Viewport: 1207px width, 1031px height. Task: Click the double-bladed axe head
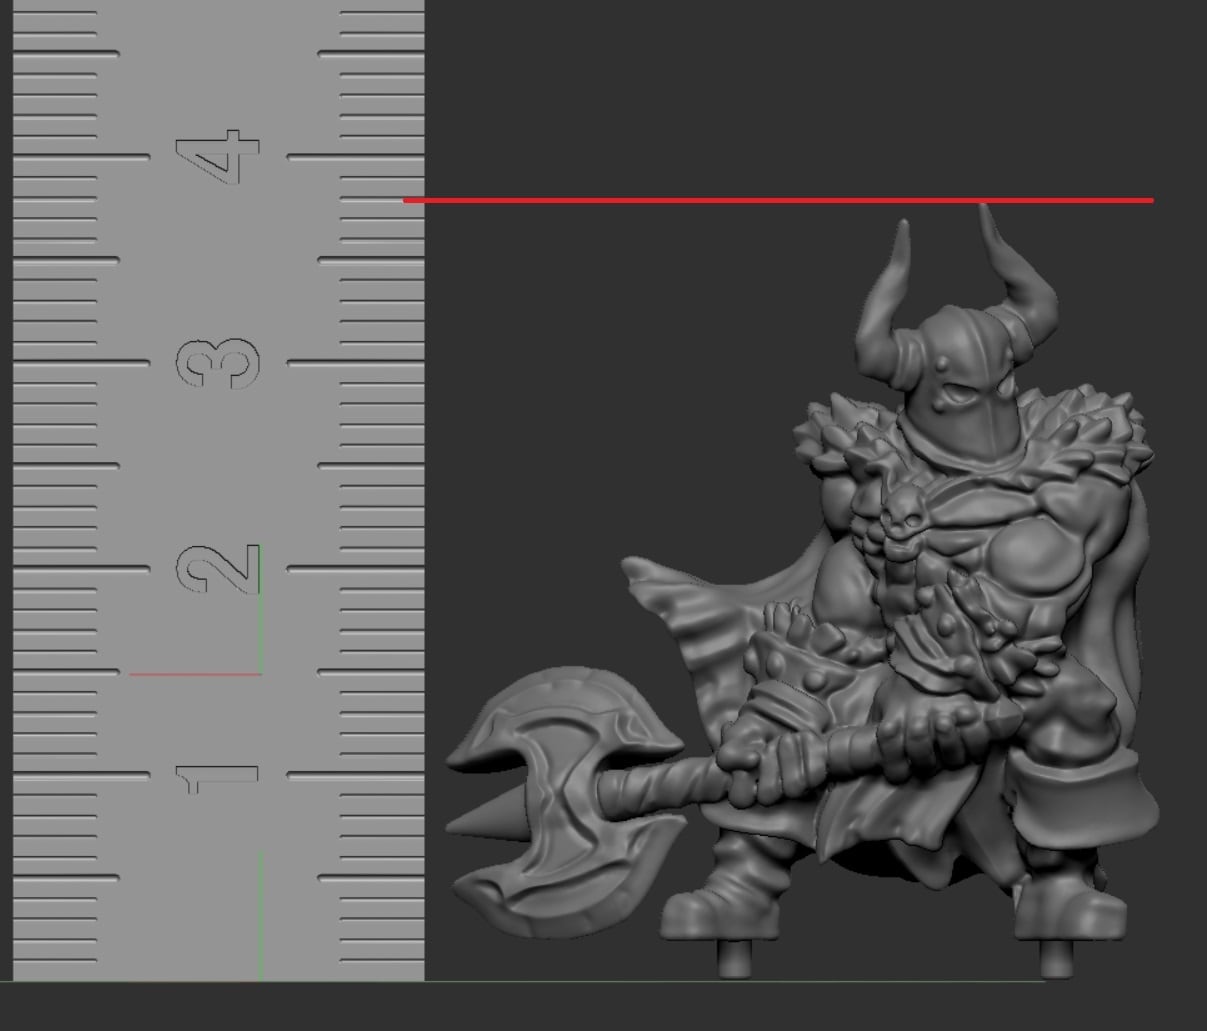pyautogui.click(x=565, y=803)
